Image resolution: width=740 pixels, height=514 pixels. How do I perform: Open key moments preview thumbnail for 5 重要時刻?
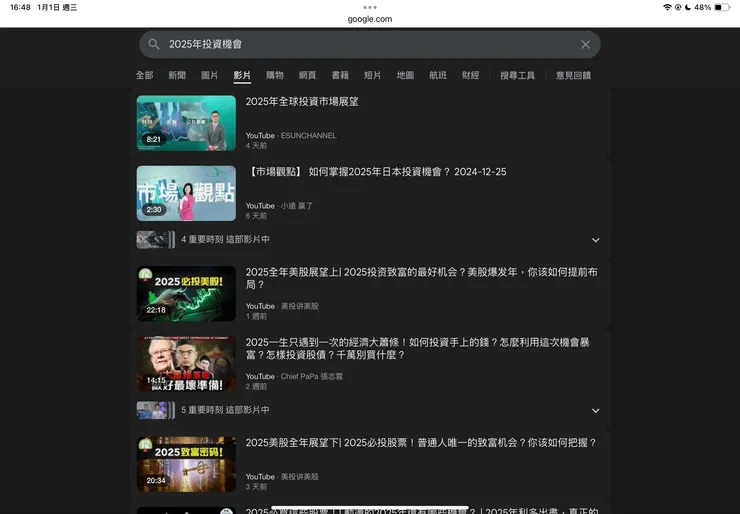(155, 410)
